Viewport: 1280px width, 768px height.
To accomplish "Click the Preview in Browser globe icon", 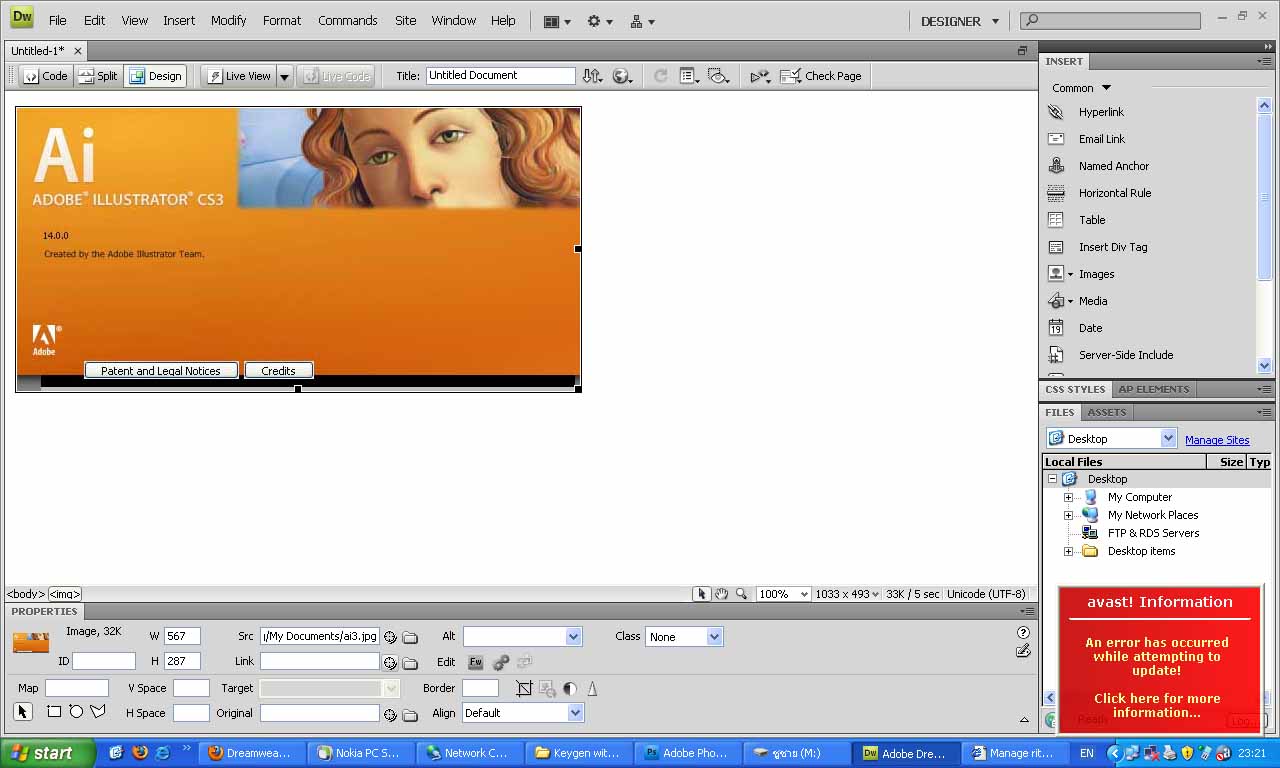I will (622, 76).
